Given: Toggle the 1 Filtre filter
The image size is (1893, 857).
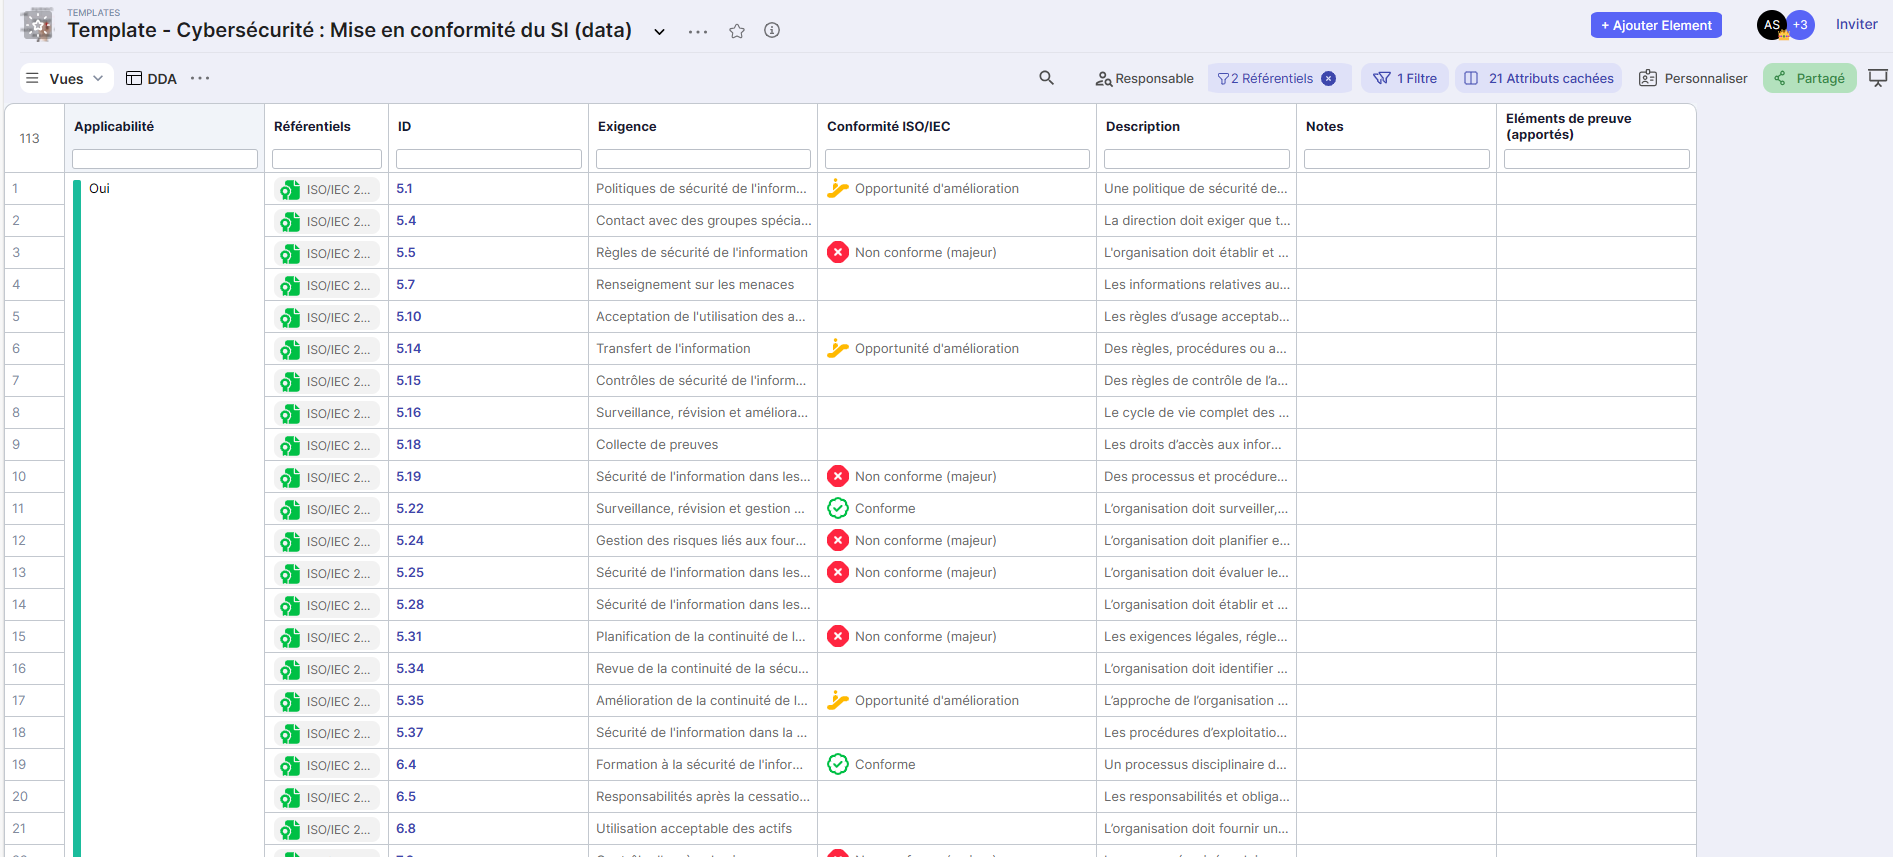Looking at the screenshot, I should [1404, 78].
